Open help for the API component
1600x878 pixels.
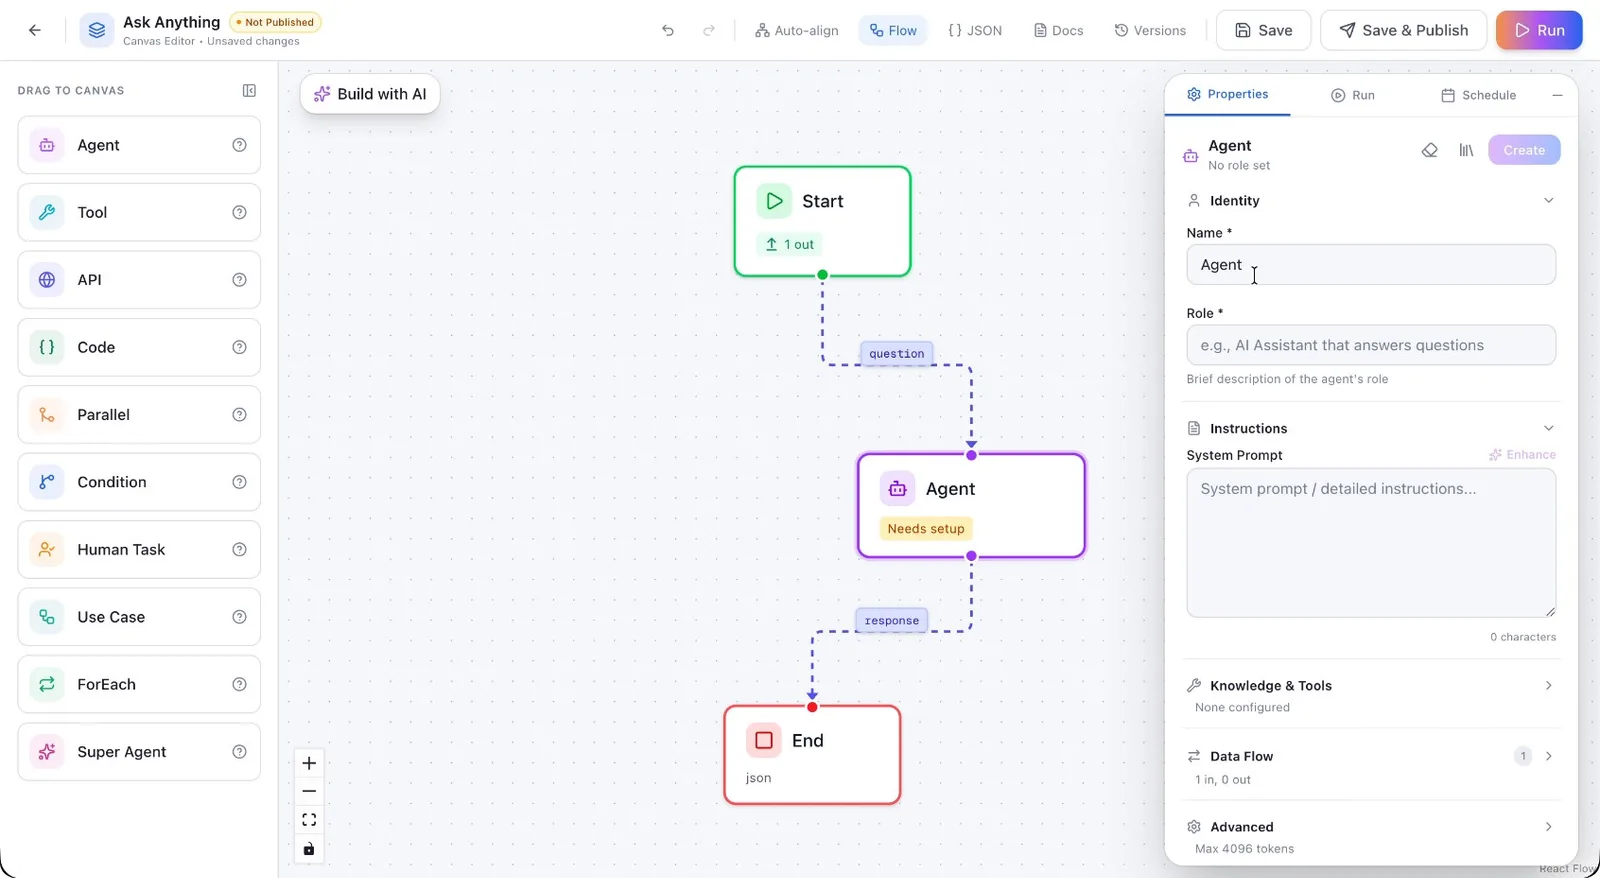coord(239,280)
